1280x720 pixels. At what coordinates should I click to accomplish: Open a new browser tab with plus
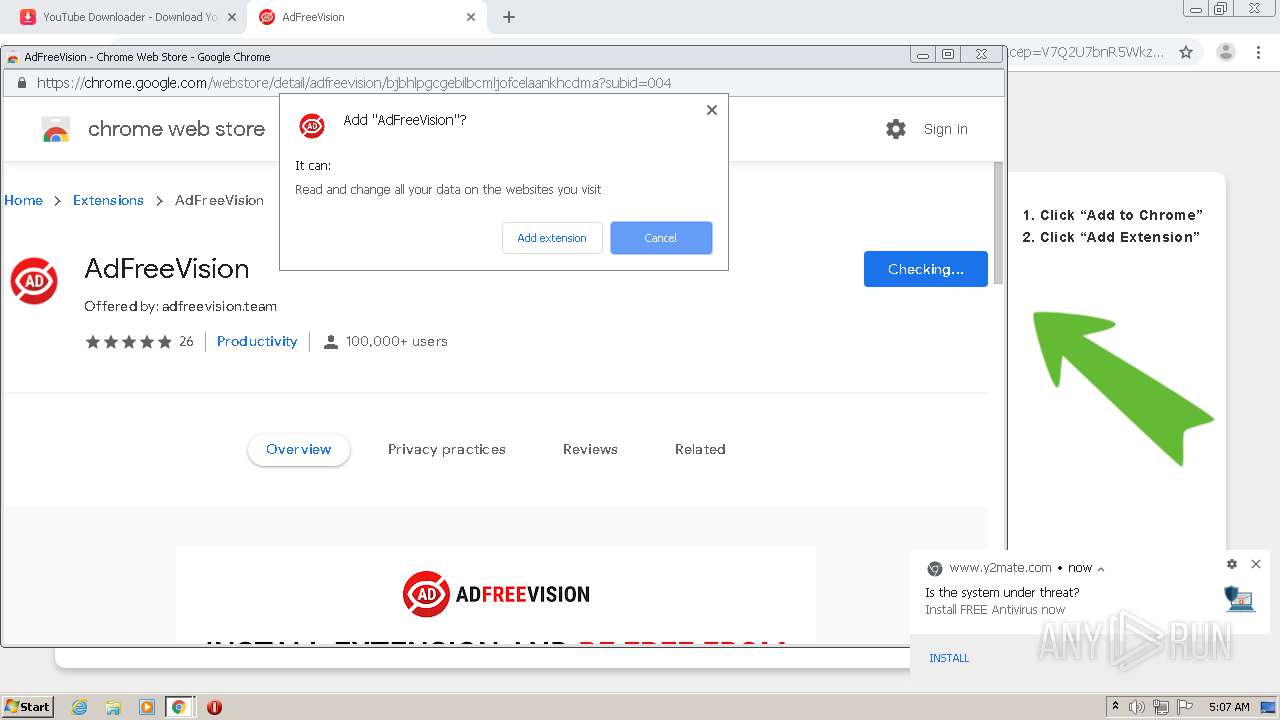[x=509, y=17]
